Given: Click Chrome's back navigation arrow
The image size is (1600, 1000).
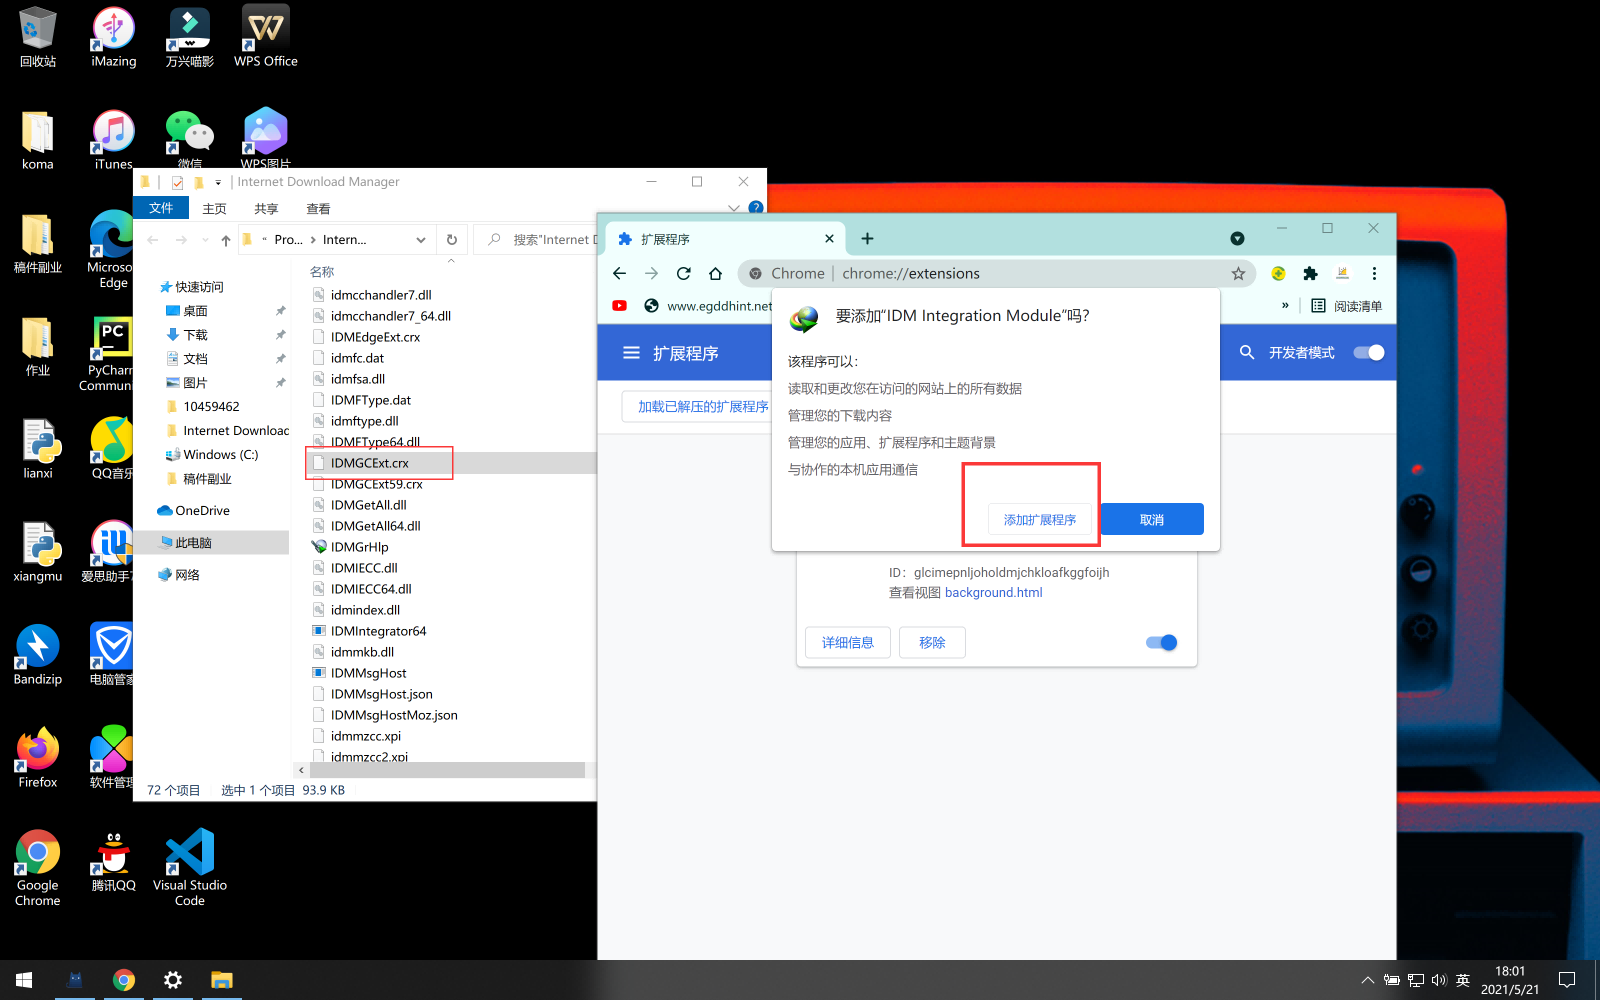Looking at the screenshot, I should 619,273.
